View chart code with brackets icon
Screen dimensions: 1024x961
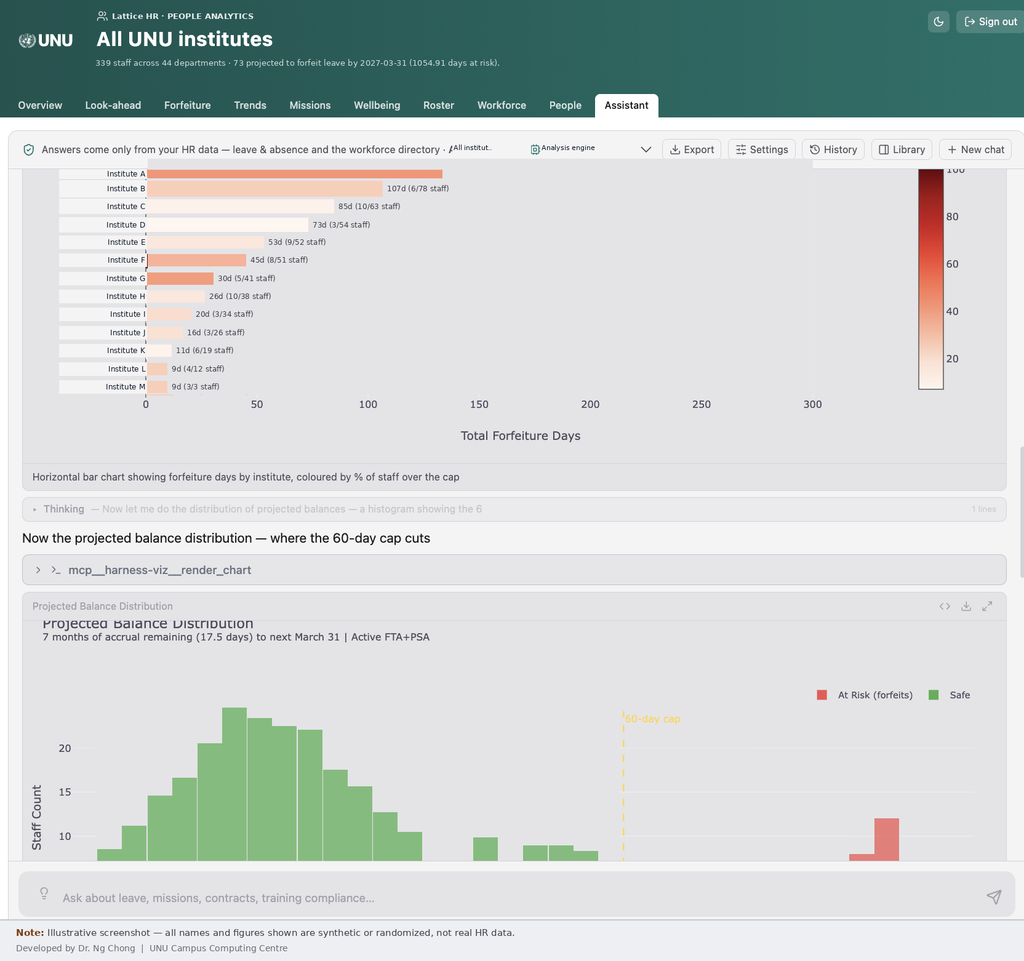(944, 606)
